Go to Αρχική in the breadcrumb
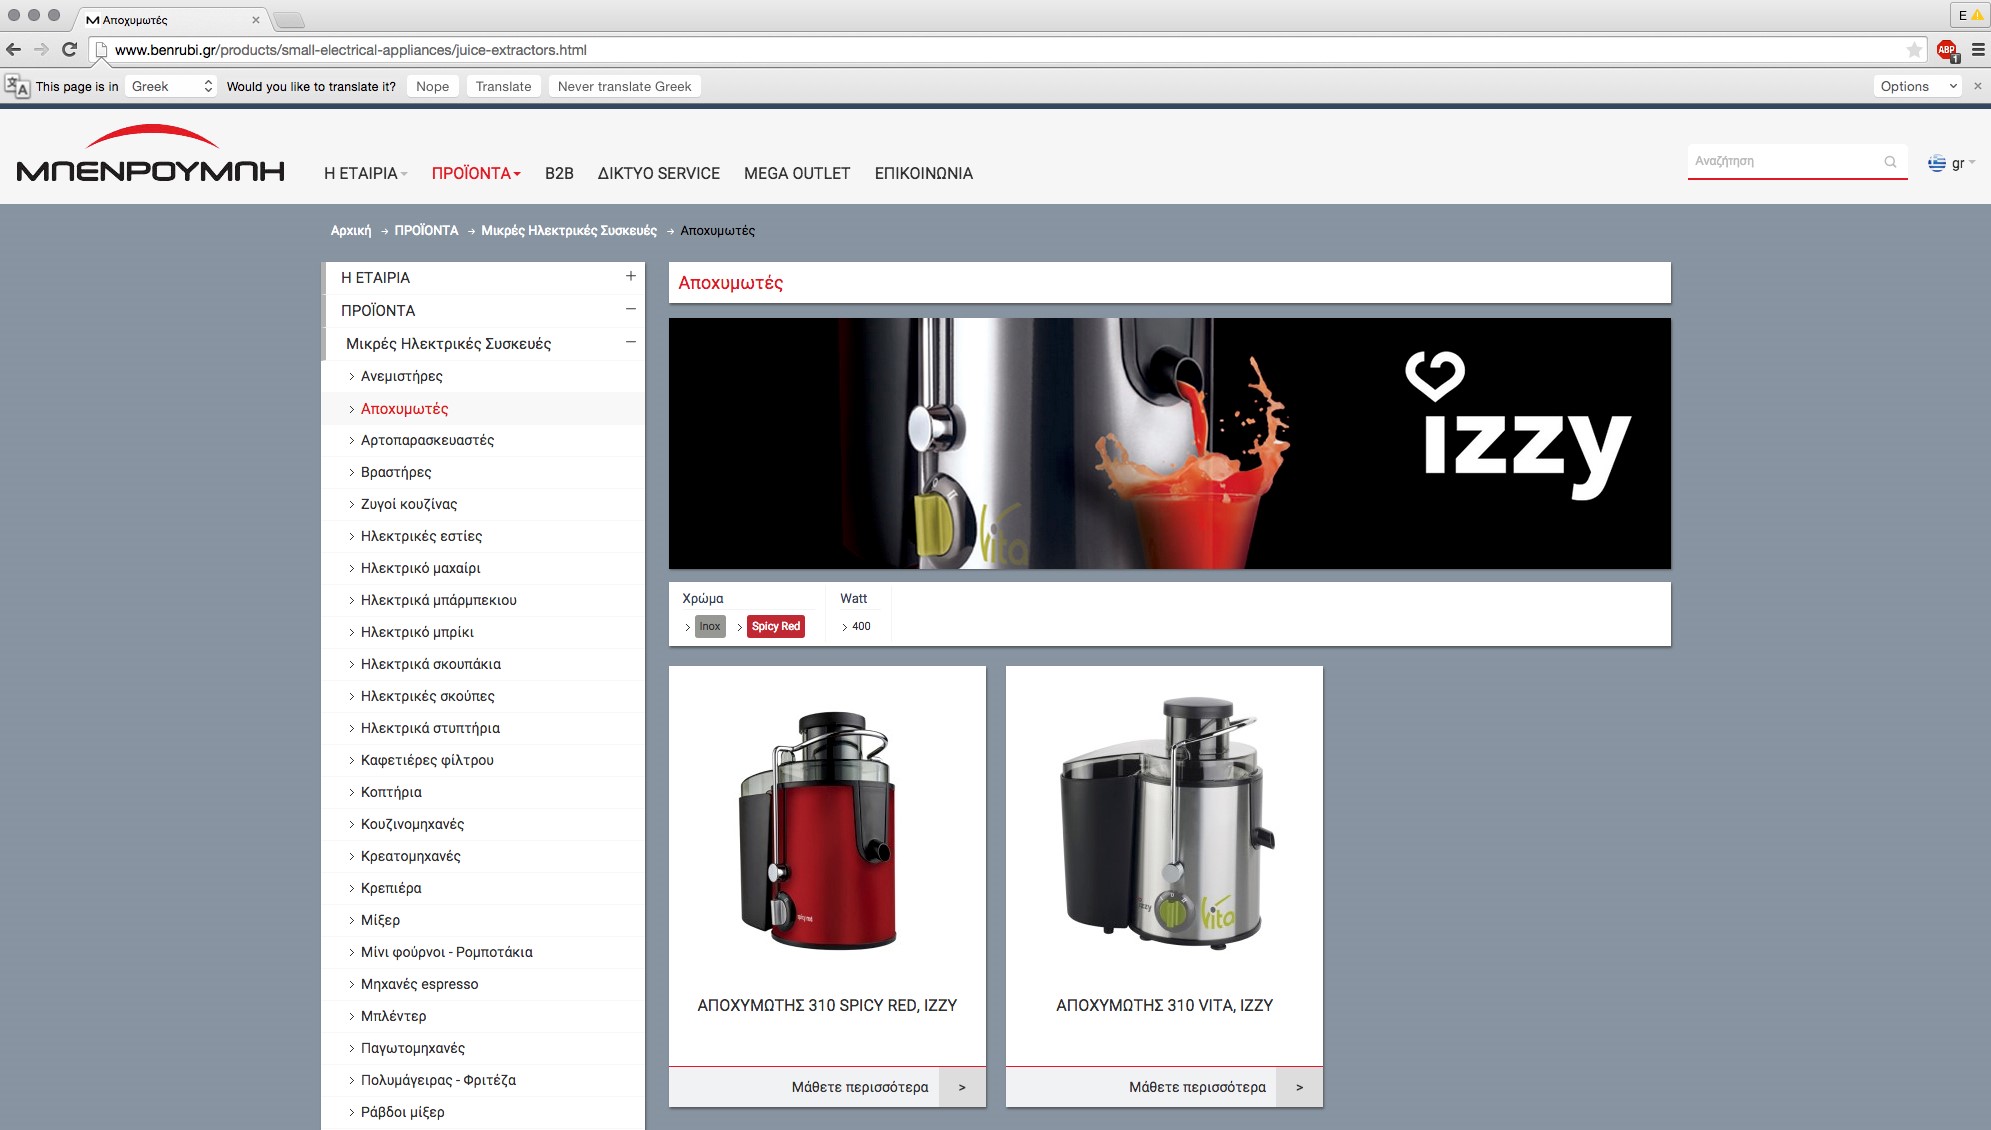 [351, 230]
